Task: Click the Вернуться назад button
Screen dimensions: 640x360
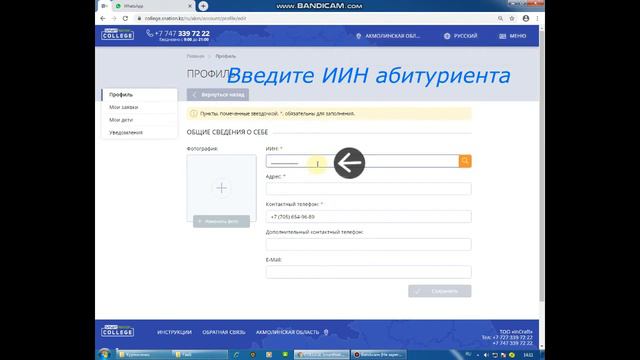Action: coord(218,95)
